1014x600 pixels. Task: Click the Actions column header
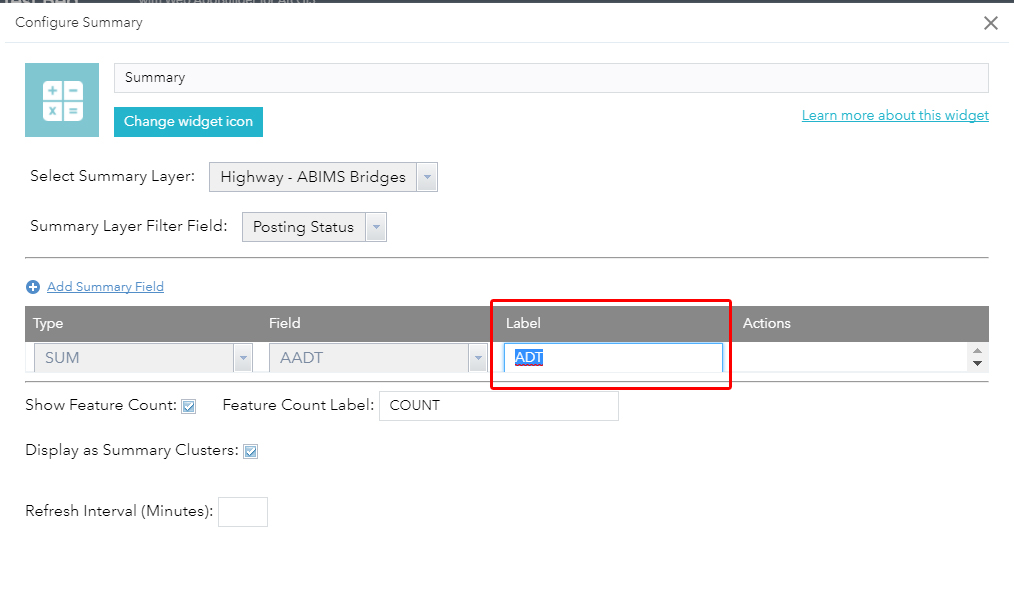click(766, 323)
